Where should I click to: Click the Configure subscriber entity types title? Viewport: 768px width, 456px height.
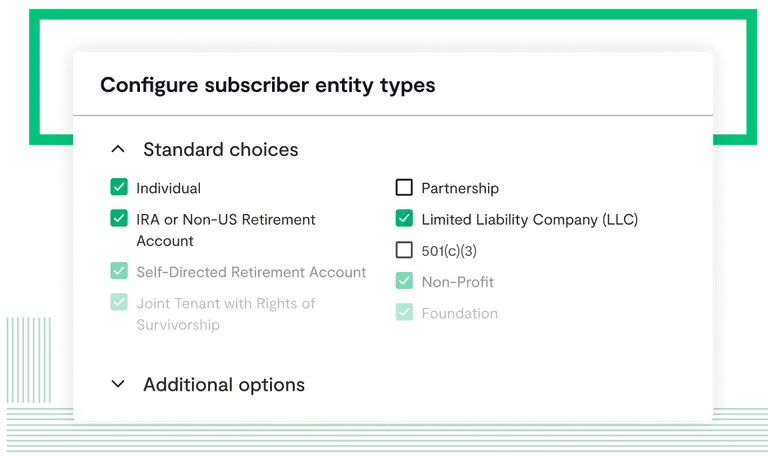[x=267, y=85]
